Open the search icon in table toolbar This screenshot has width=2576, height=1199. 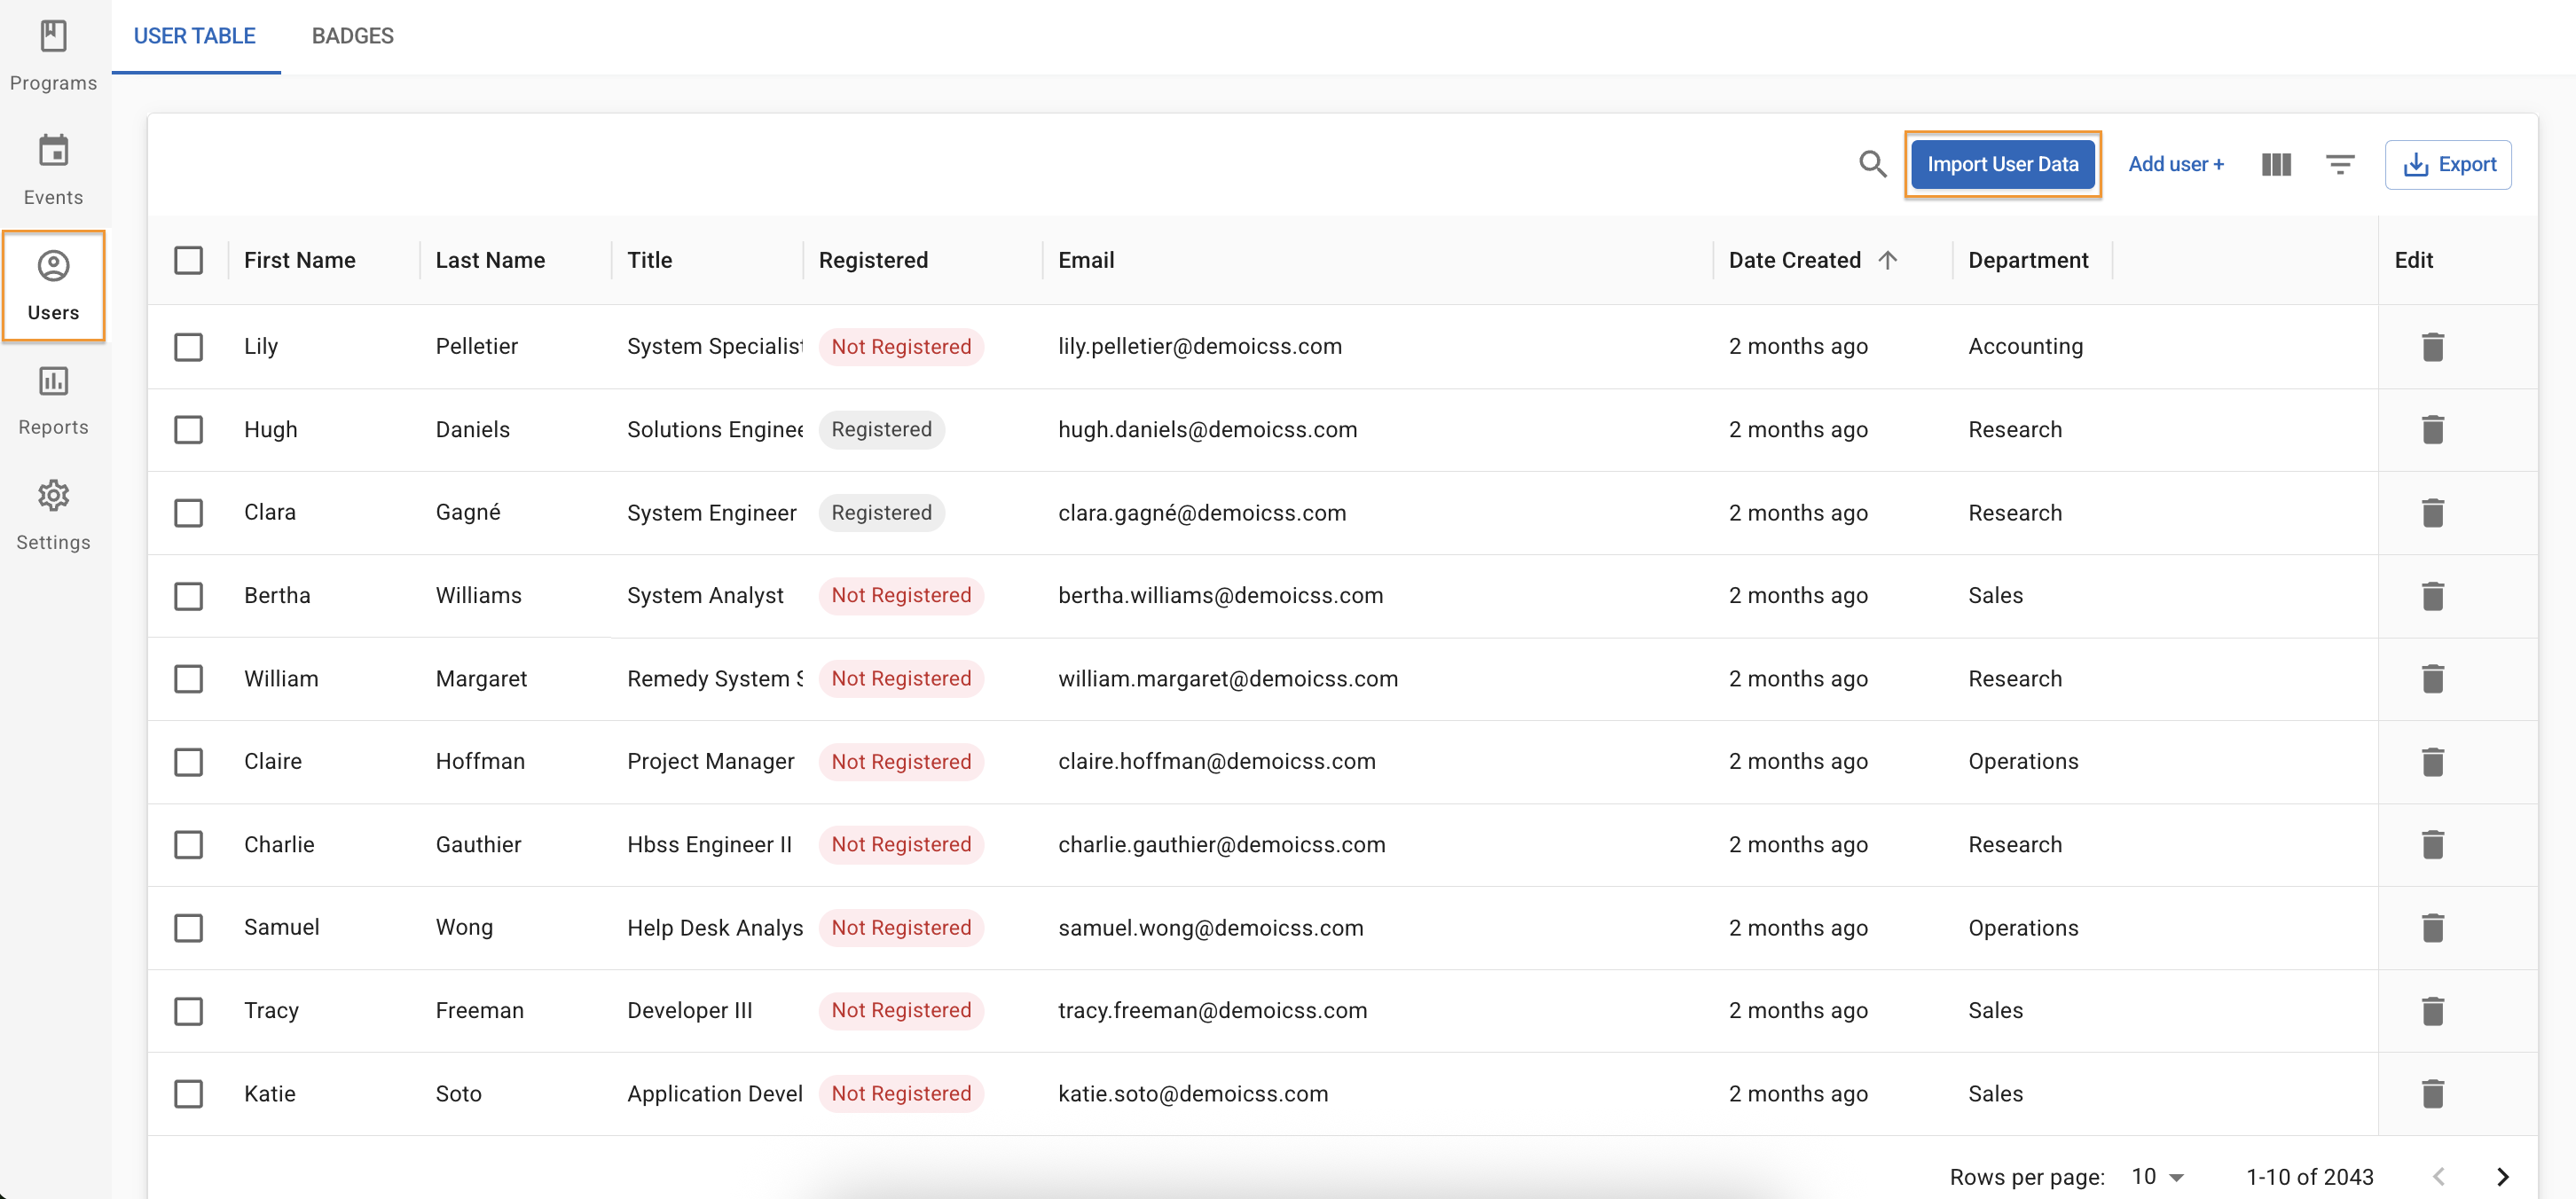point(1872,164)
